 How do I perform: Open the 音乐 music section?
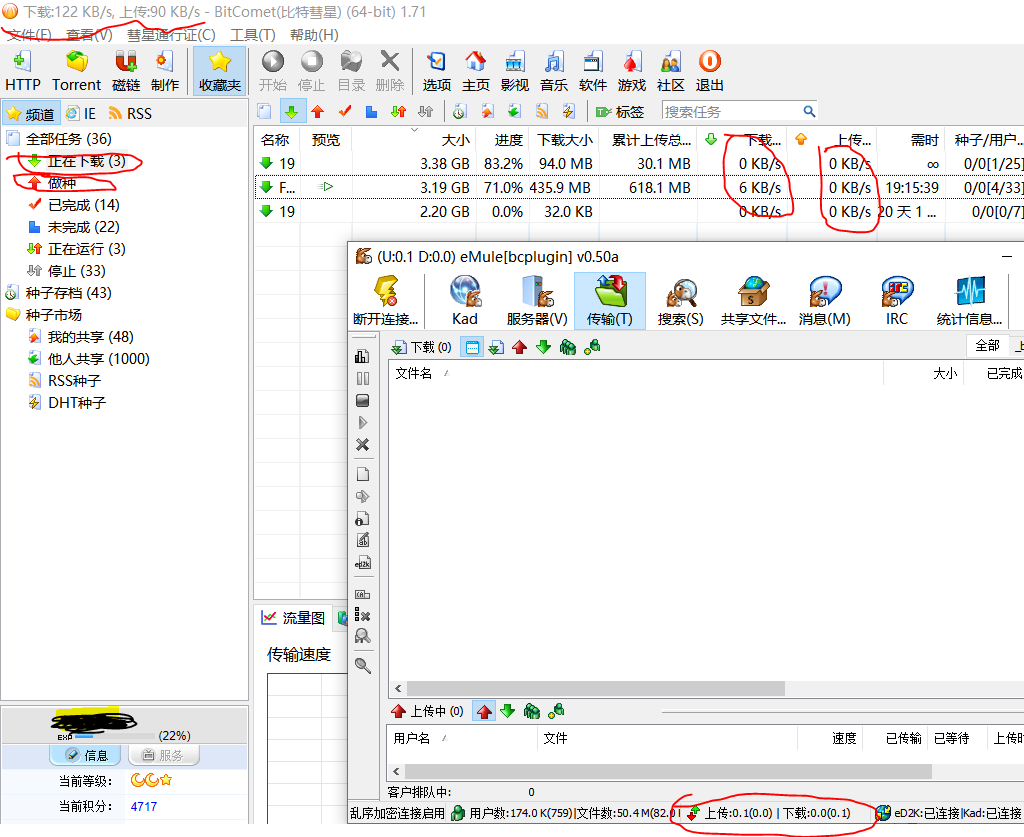point(554,71)
